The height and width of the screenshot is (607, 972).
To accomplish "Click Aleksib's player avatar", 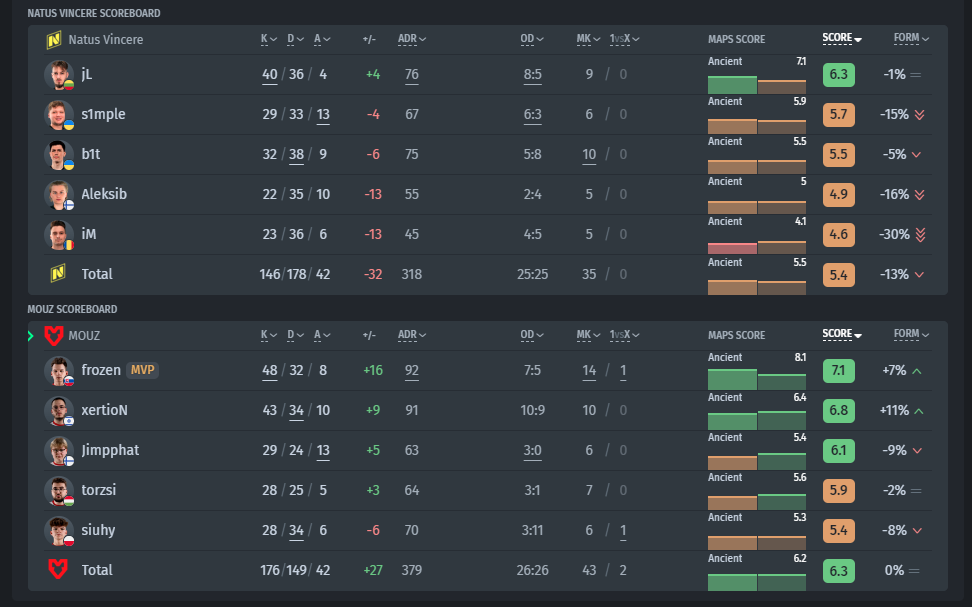I will click(59, 195).
